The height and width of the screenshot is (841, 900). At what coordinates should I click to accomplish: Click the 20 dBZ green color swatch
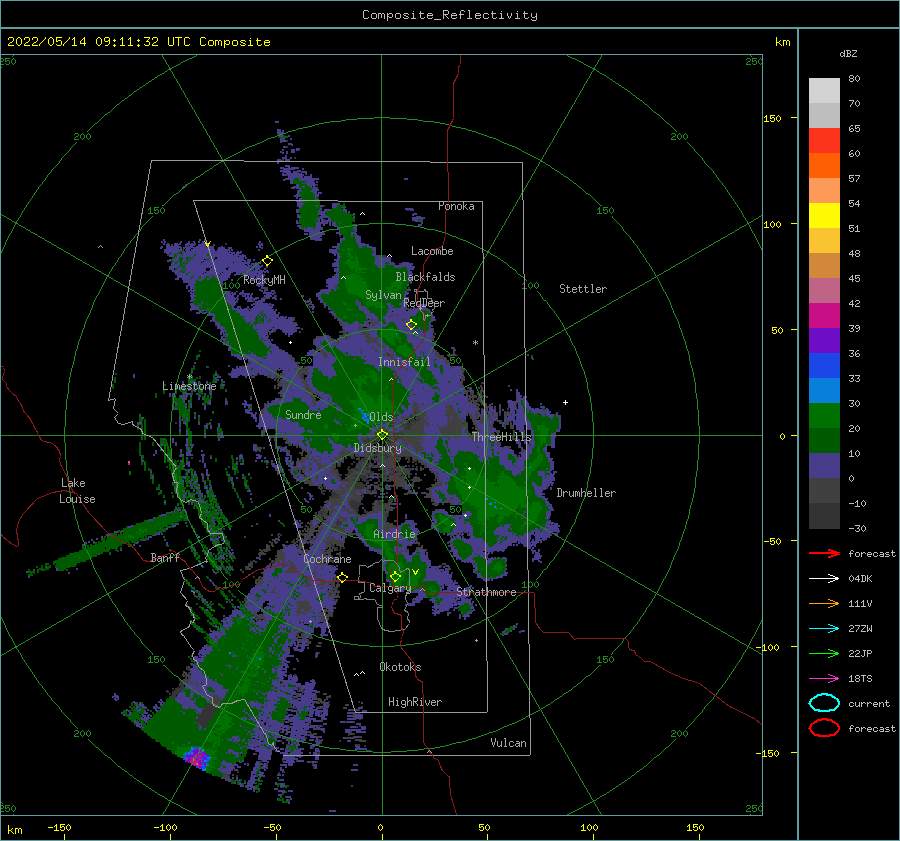click(824, 441)
